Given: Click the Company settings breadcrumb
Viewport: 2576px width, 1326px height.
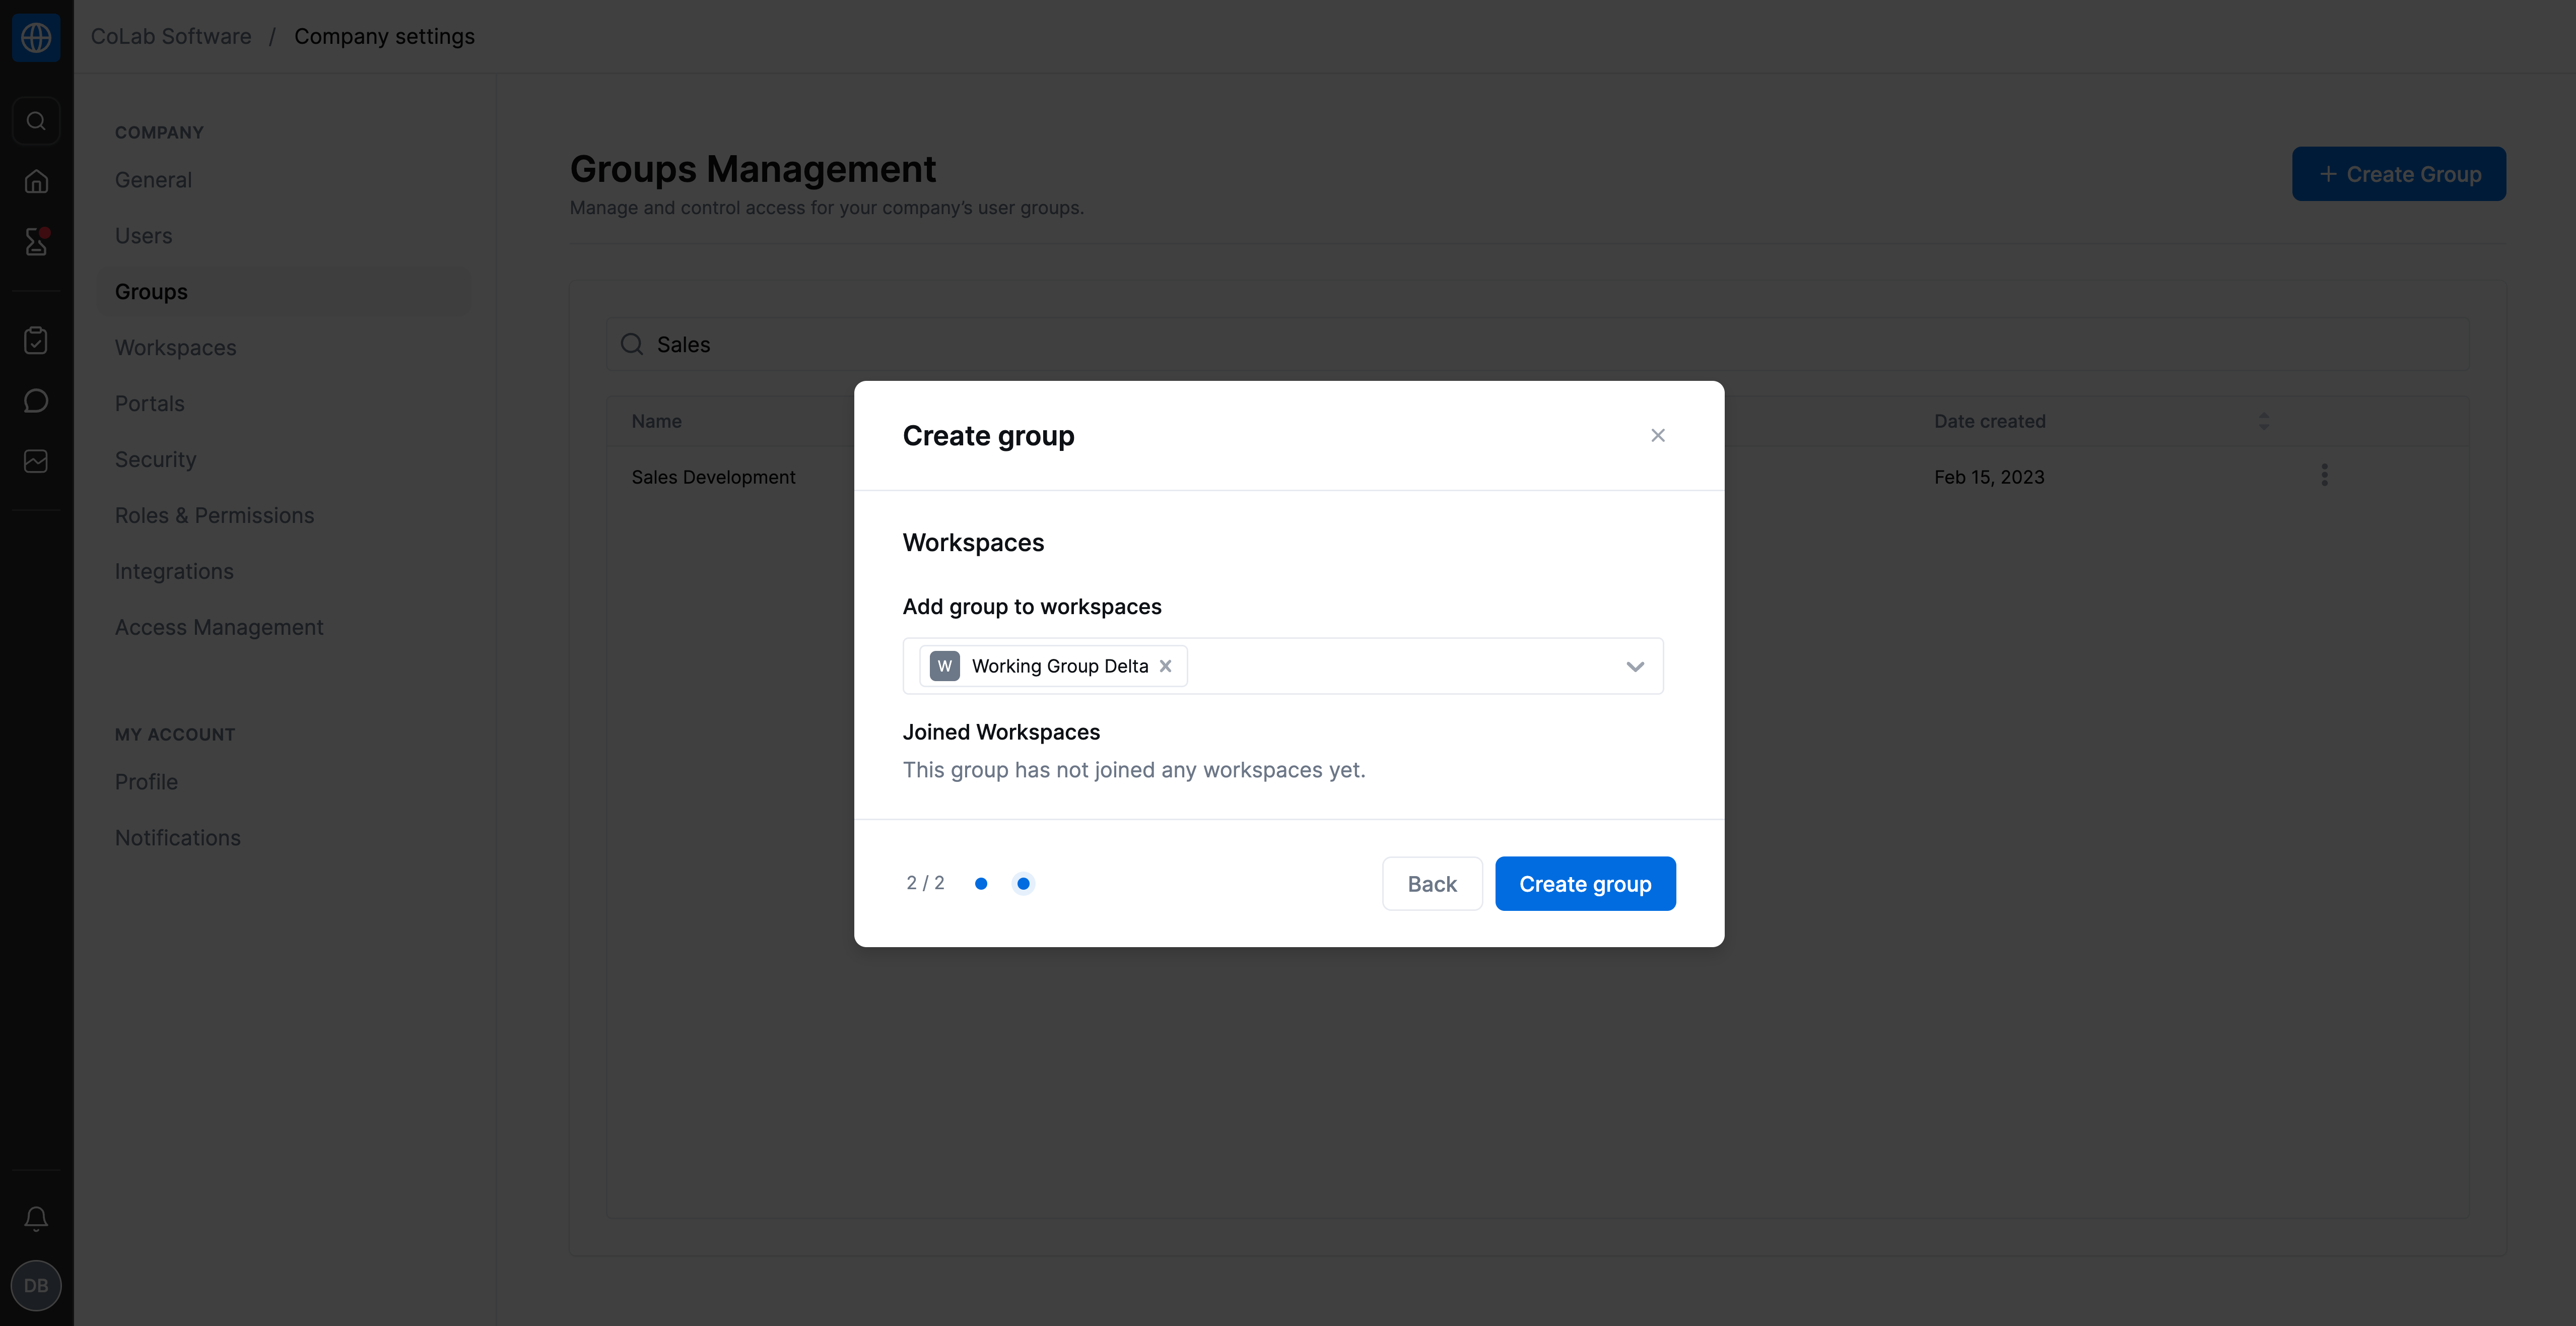Looking at the screenshot, I should pyautogui.click(x=384, y=36).
